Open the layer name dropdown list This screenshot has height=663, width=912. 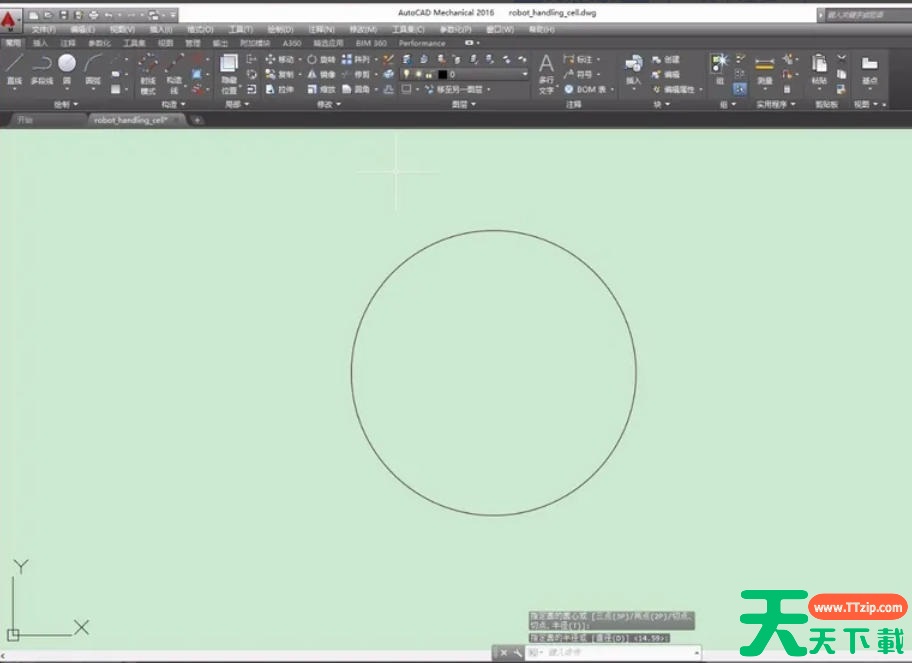522,75
